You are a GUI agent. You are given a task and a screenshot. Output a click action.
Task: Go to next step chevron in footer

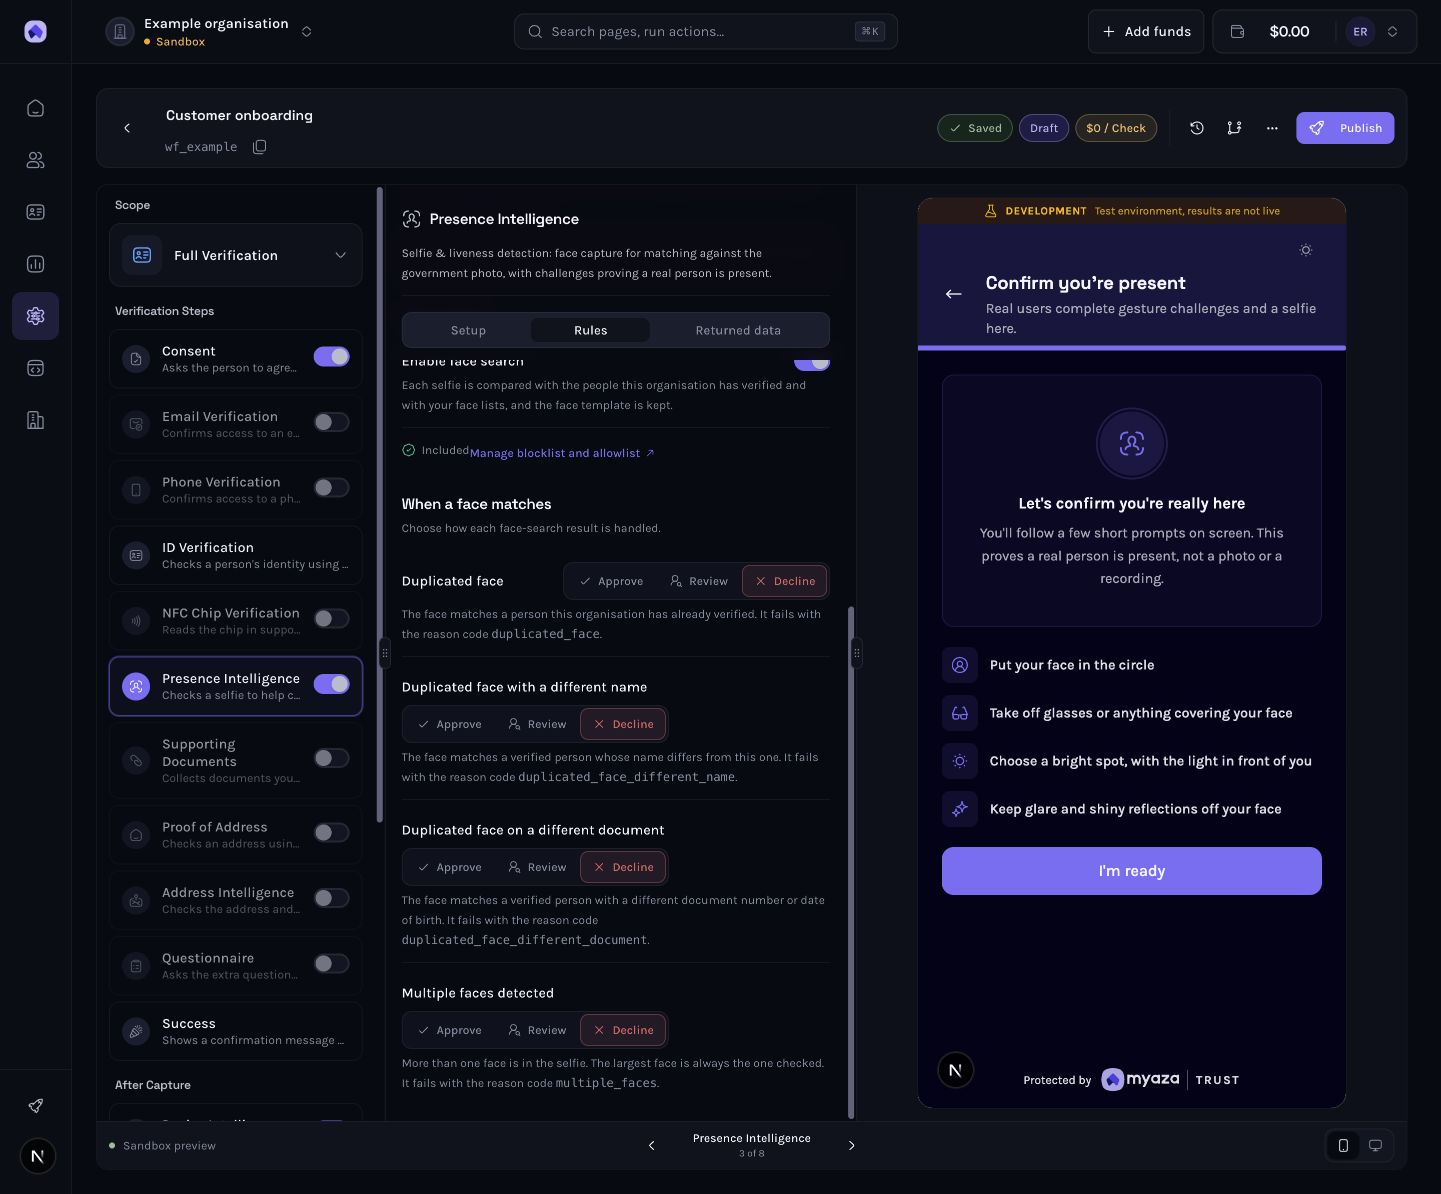pyautogui.click(x=852, y=1146)
